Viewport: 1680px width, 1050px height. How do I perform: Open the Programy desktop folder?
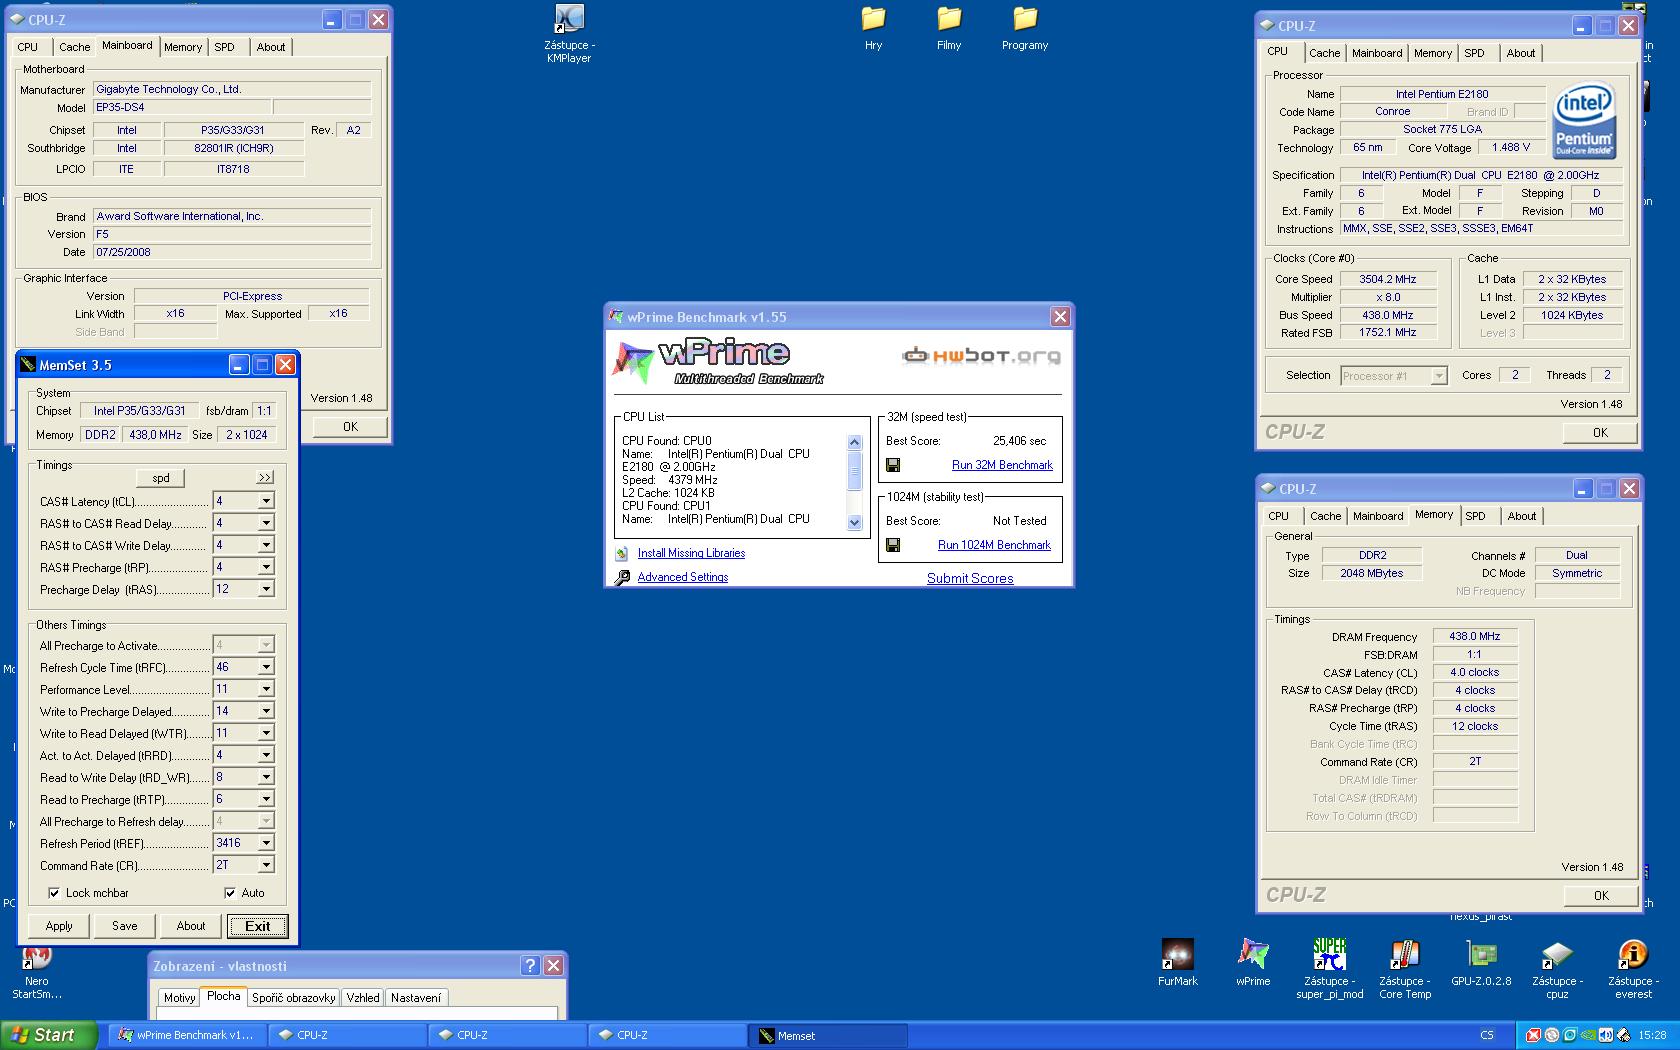(1025, 19)
